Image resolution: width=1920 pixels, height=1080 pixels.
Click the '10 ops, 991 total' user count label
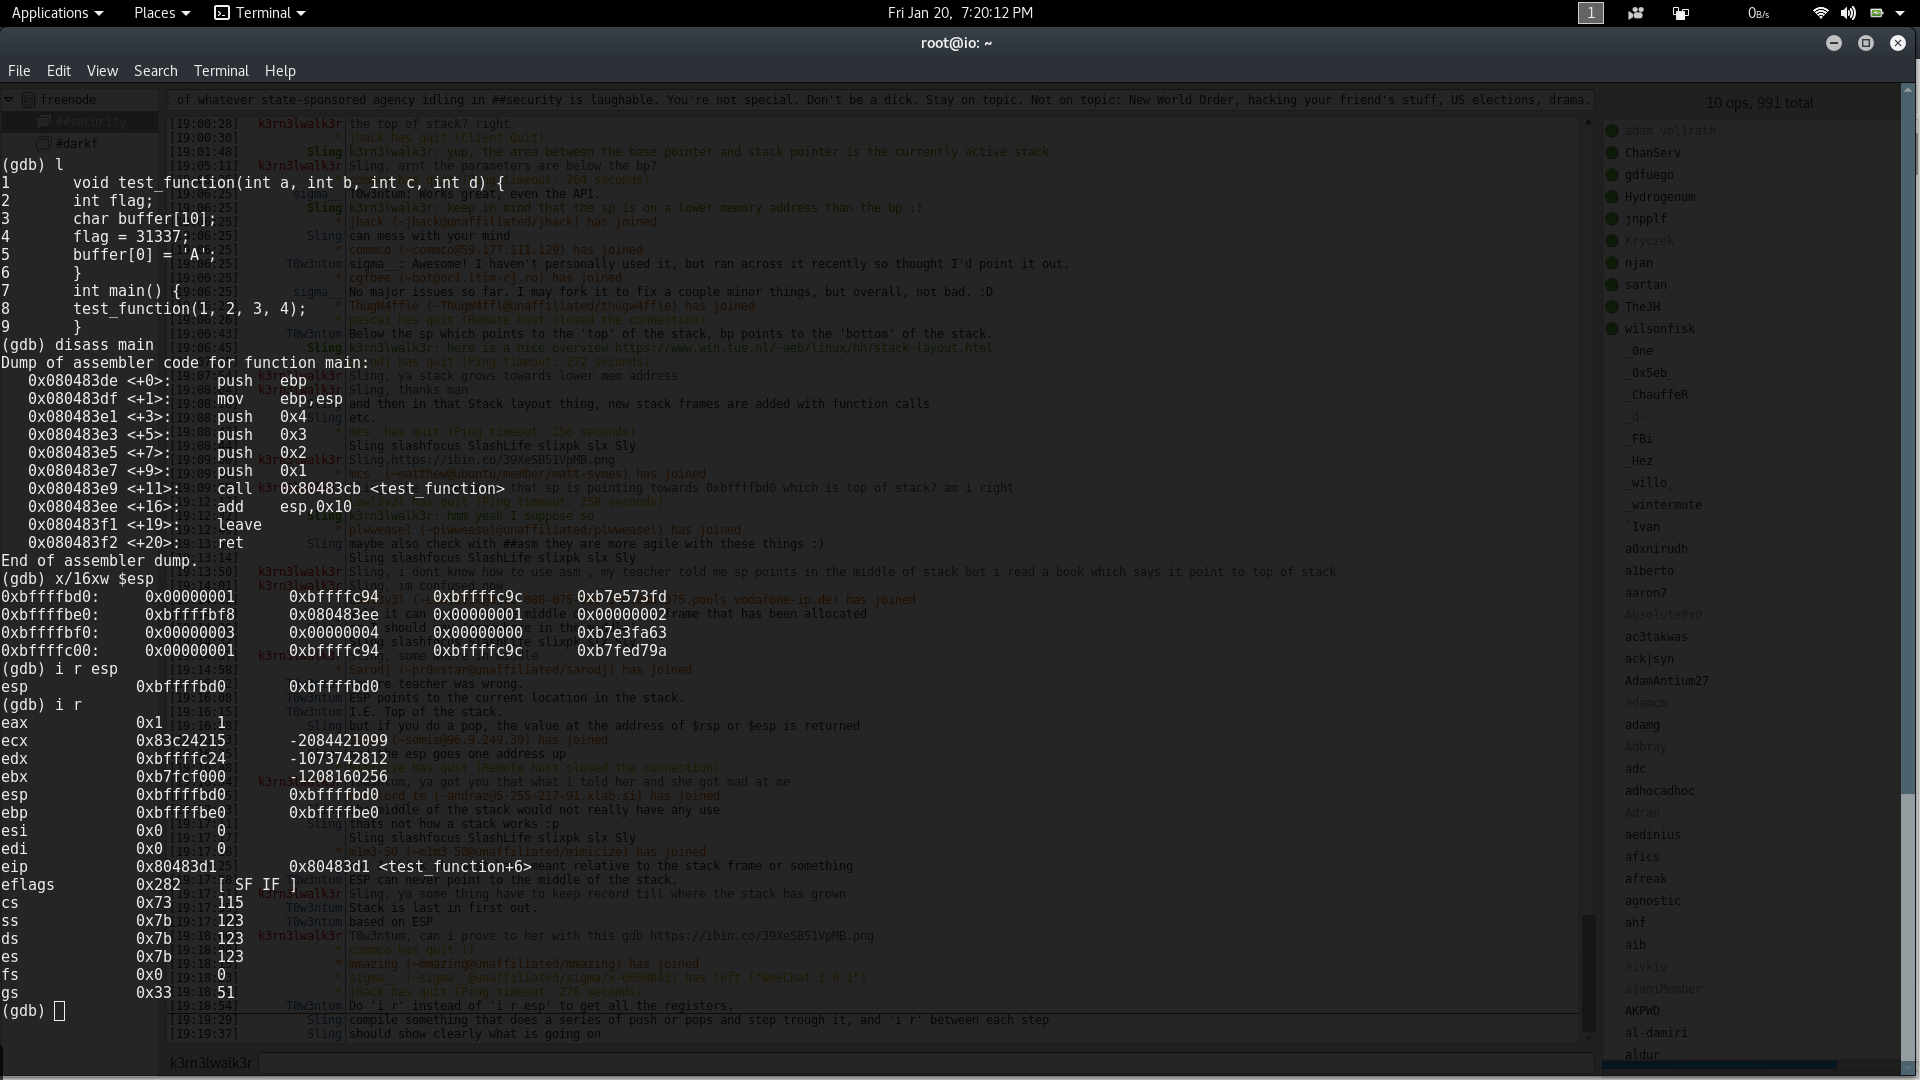pyautogui.click(x=1759, y=103)
